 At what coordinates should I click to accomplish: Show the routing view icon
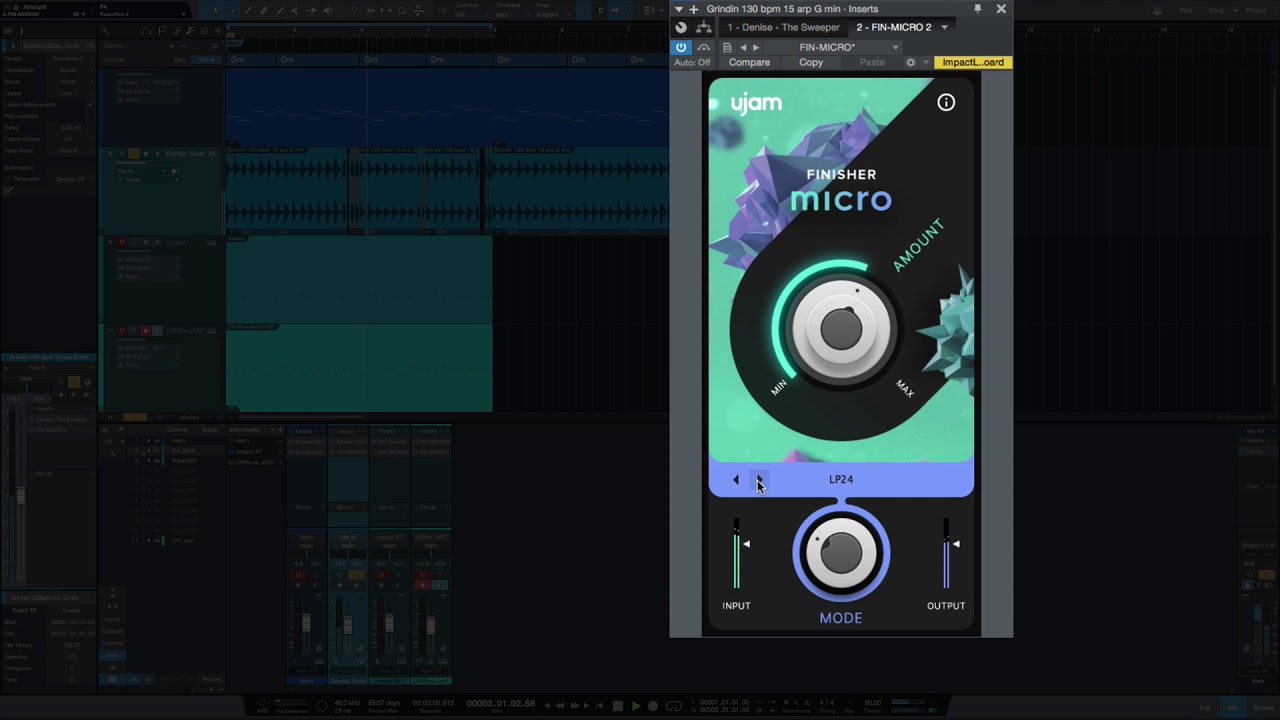point(703,28)
